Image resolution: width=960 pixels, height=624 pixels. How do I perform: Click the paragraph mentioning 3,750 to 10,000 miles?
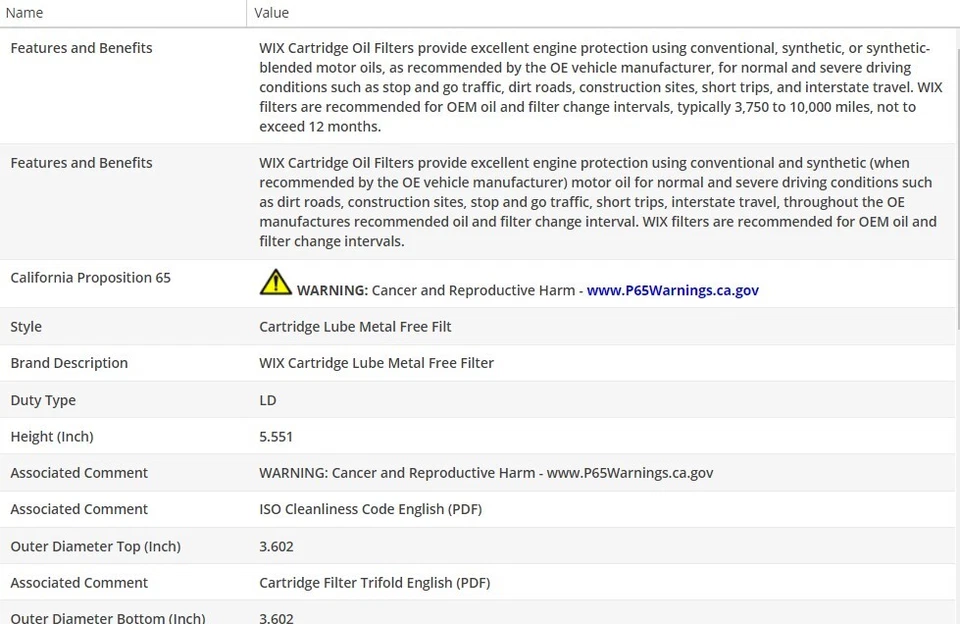click(601, 87)
